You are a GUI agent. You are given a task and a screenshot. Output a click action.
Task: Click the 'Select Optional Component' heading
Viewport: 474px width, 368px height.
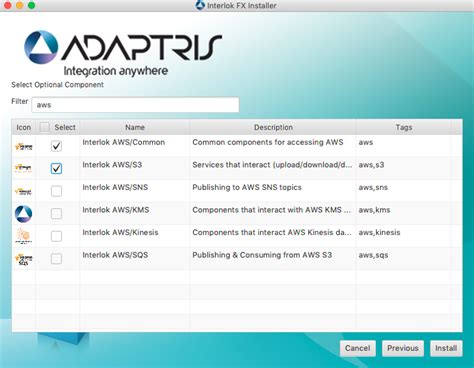(x=57, y=85)
